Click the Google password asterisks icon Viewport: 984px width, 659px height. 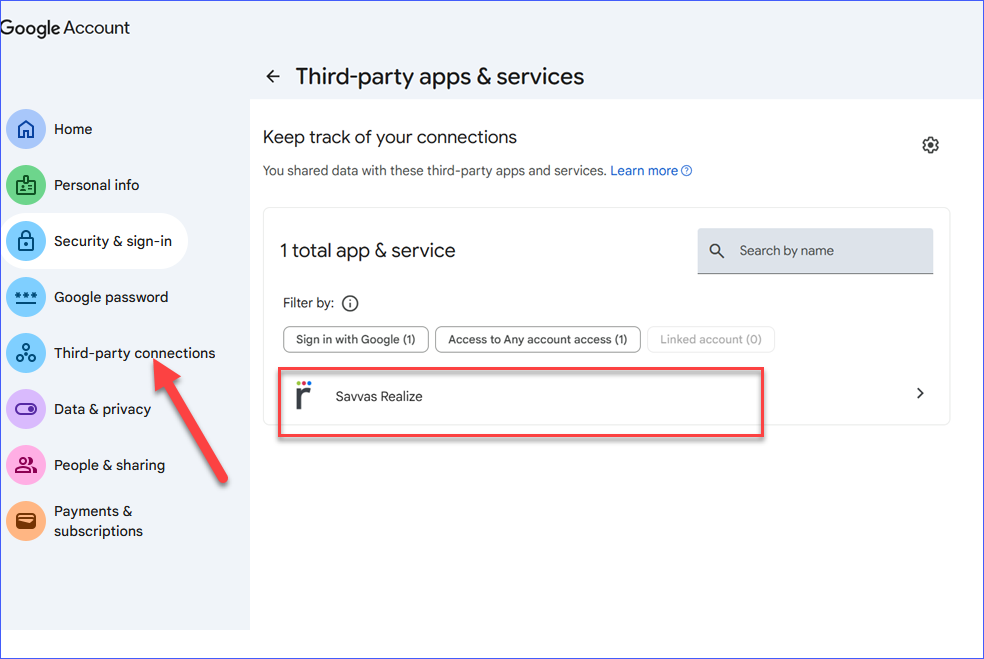point(26,297)
